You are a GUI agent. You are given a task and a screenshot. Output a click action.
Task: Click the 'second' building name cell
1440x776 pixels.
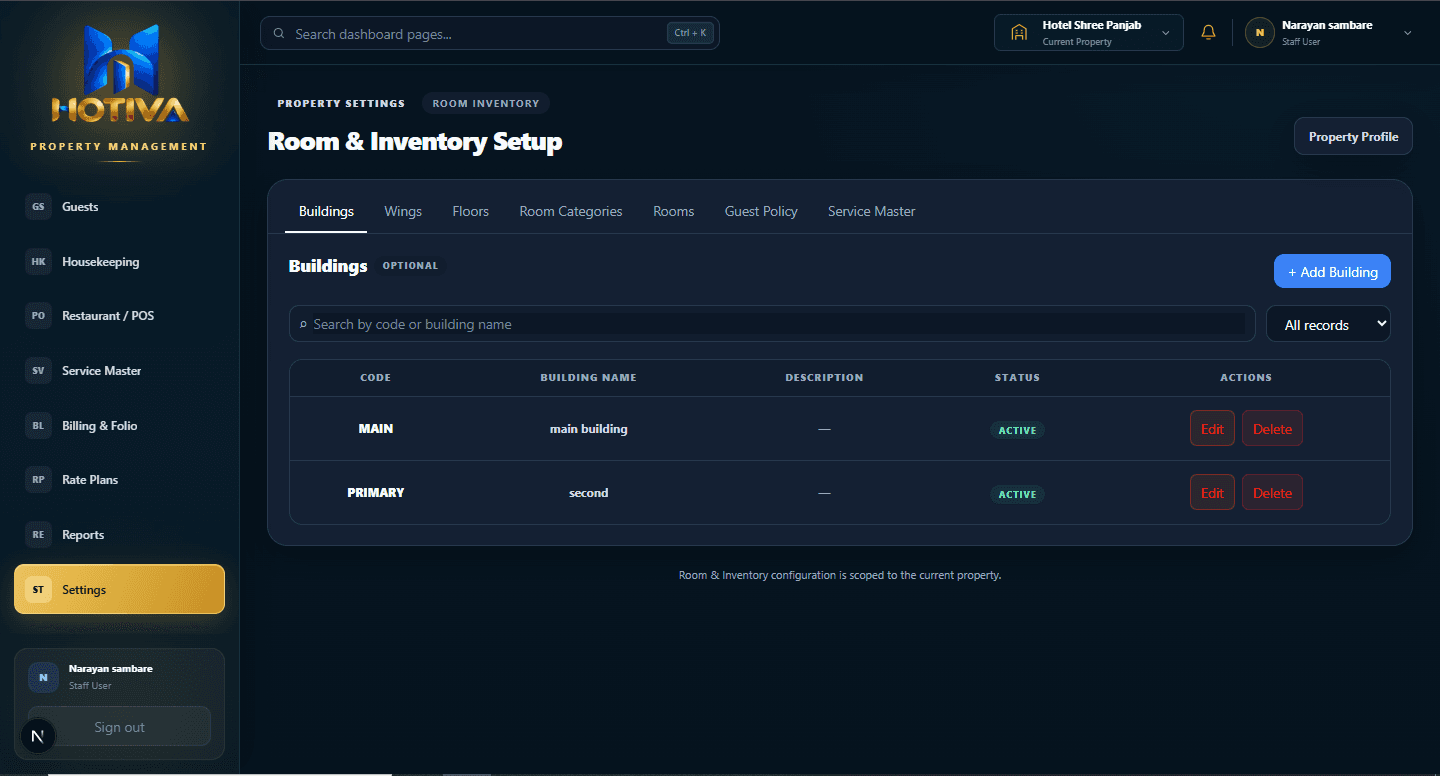(x=588, y=493)
